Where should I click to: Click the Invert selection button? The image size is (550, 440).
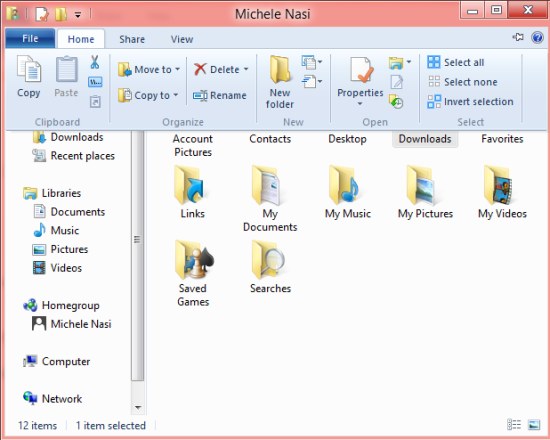click(x=470, y=101)
